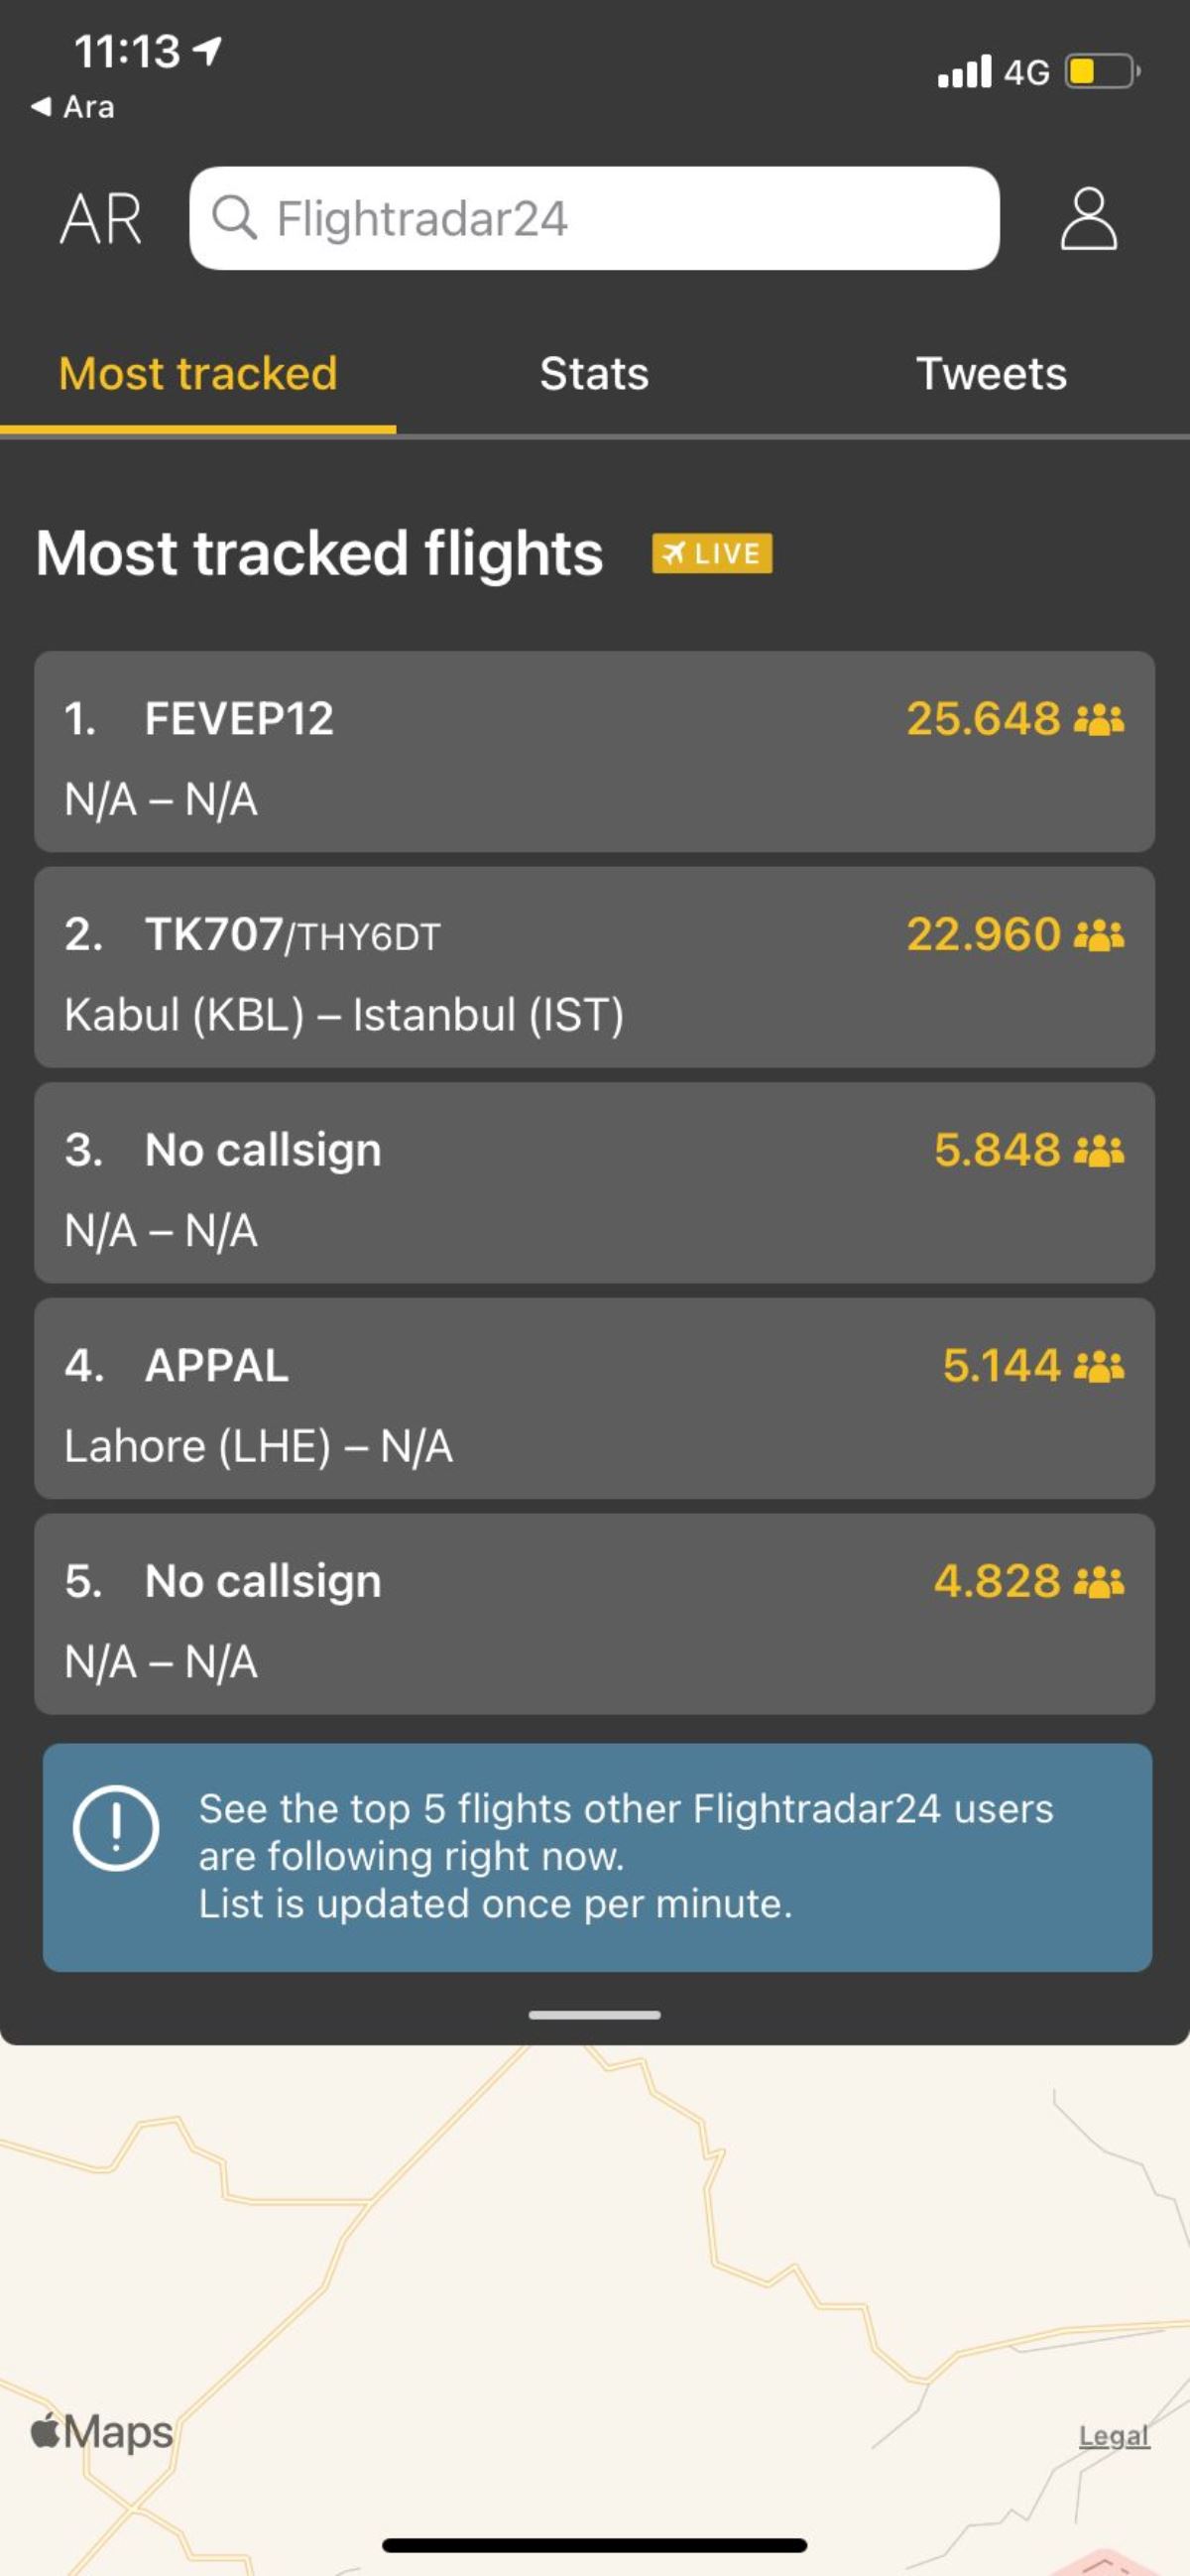Screen dimensions: 1190x2576
Task: Tap the user profile icon
Action: click(x=1088, y=219)
